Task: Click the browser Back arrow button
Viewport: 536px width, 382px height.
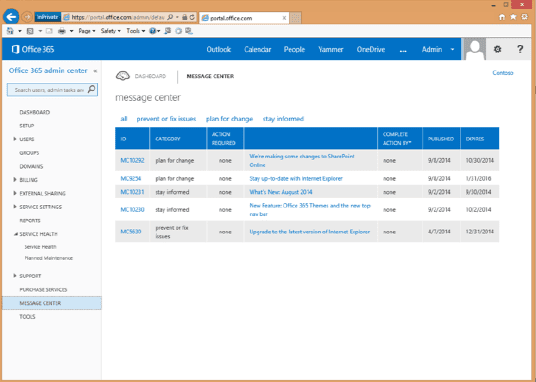Action: pyautogui.click(x=11, y=17)
